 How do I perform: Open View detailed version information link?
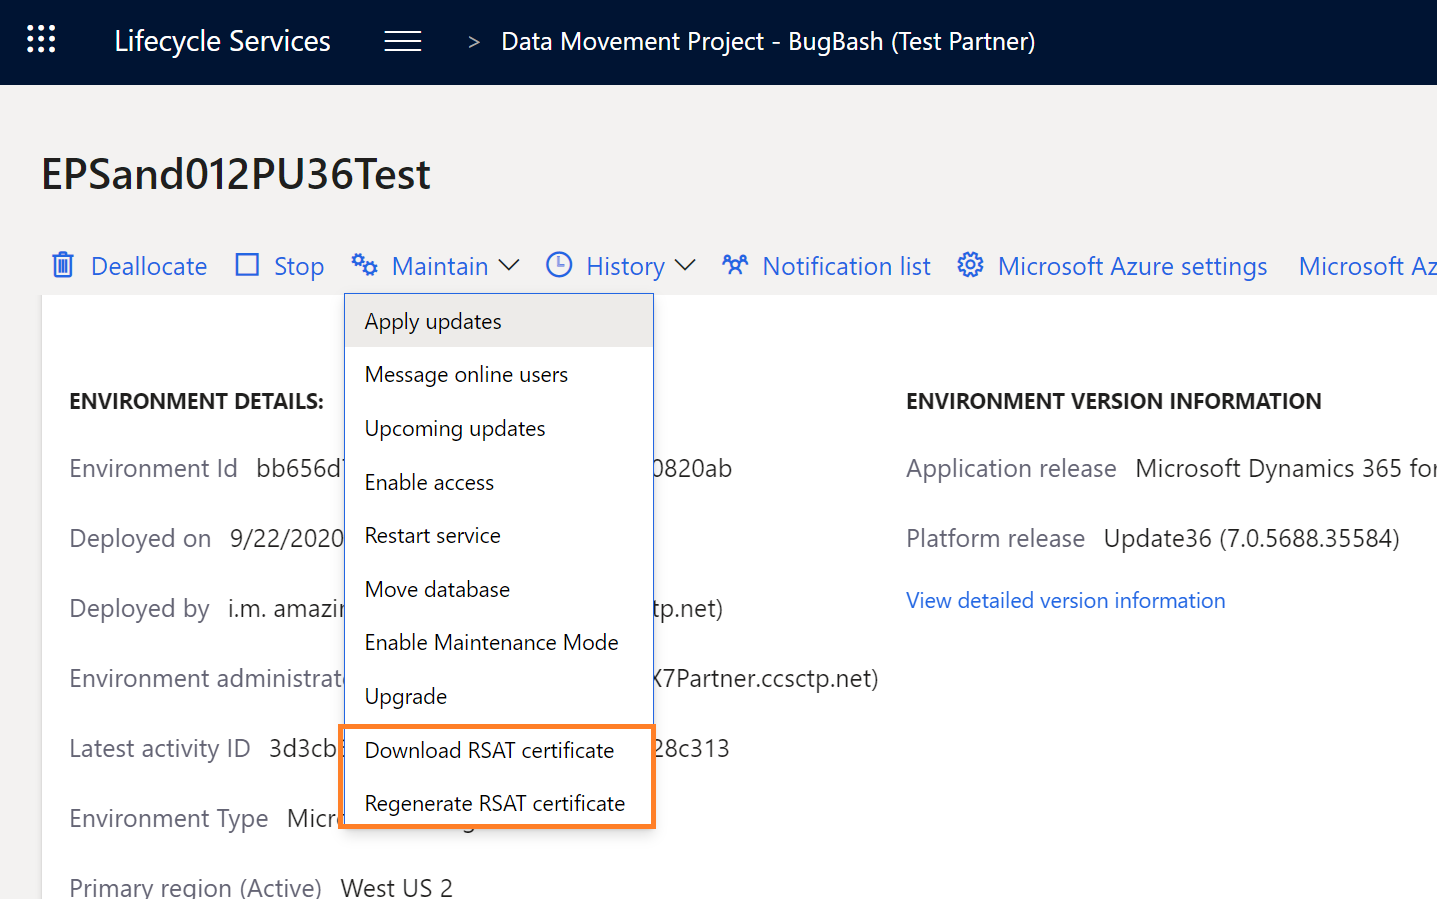(1065, 600)
